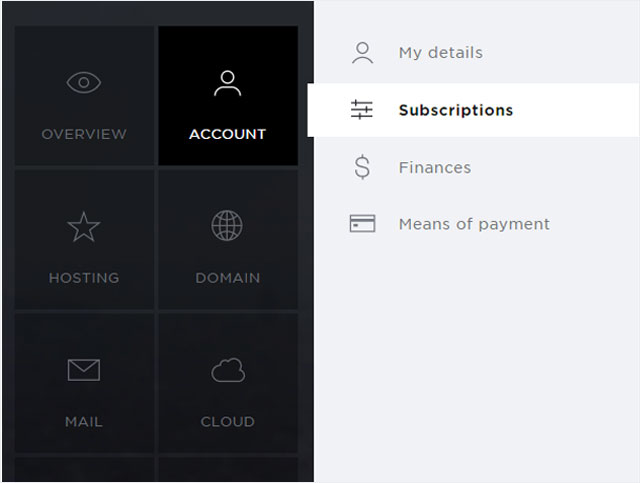Open the HOSTING label in the navigation grid

(84, 278)
